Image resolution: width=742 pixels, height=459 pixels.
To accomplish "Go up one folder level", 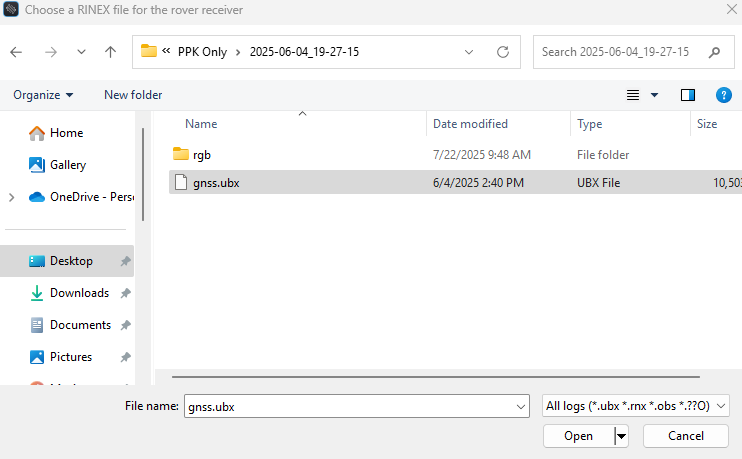I will 110,52.
